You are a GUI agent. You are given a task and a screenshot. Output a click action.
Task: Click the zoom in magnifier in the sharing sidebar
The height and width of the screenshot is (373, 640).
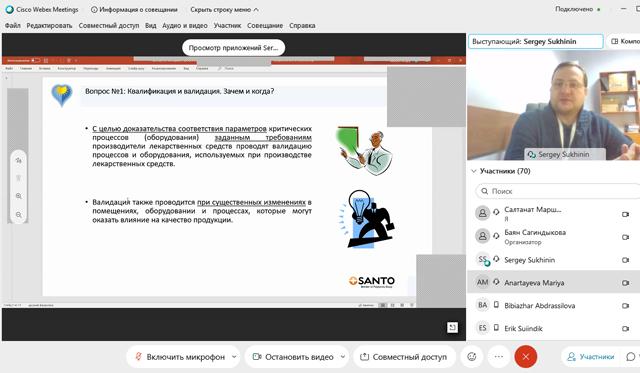tap(18, 196)
